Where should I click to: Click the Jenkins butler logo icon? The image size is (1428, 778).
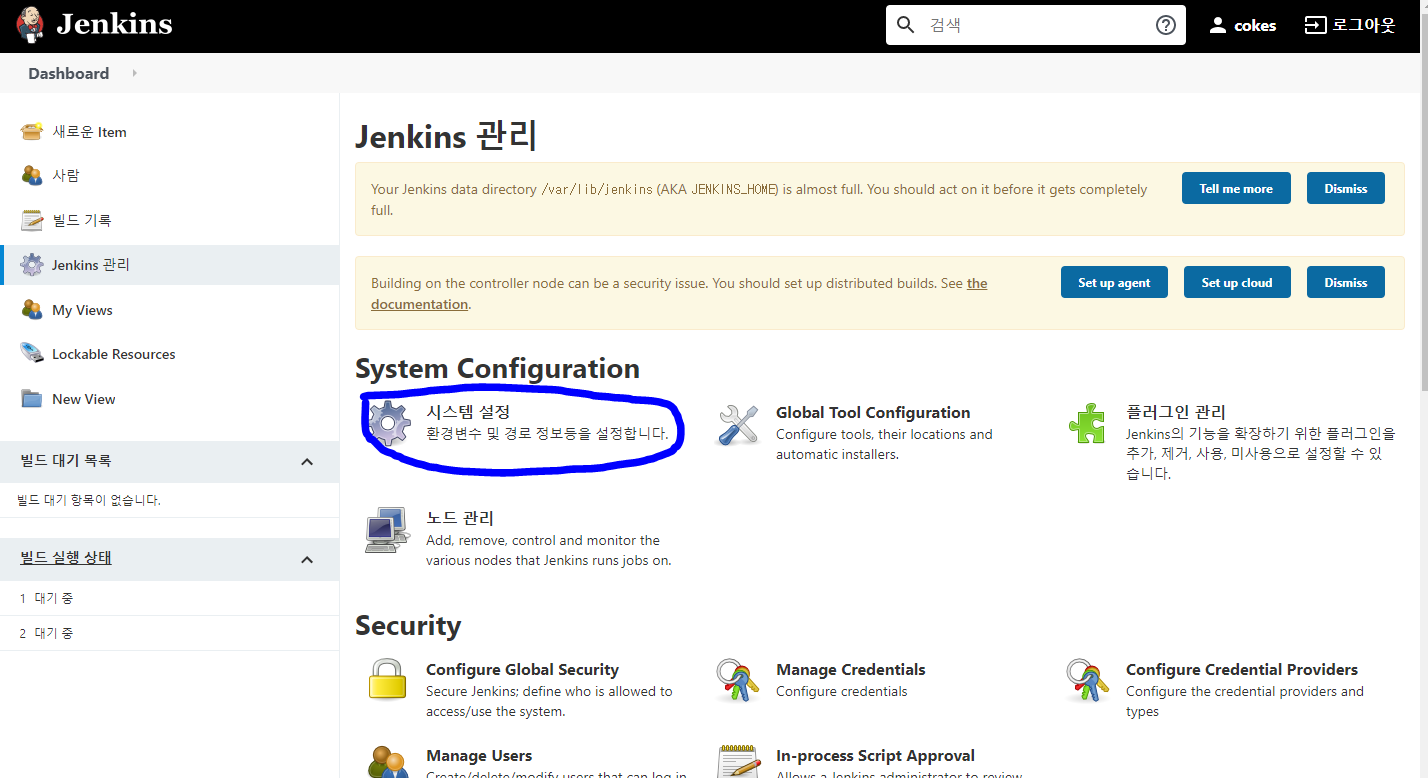click(x=30, y=25)
